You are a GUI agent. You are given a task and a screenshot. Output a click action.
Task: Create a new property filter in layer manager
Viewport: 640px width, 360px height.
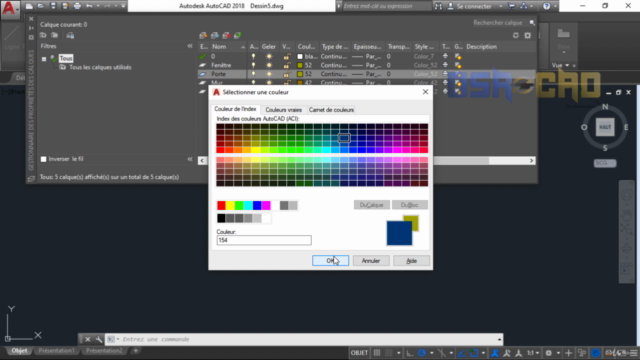coord(43,36)
